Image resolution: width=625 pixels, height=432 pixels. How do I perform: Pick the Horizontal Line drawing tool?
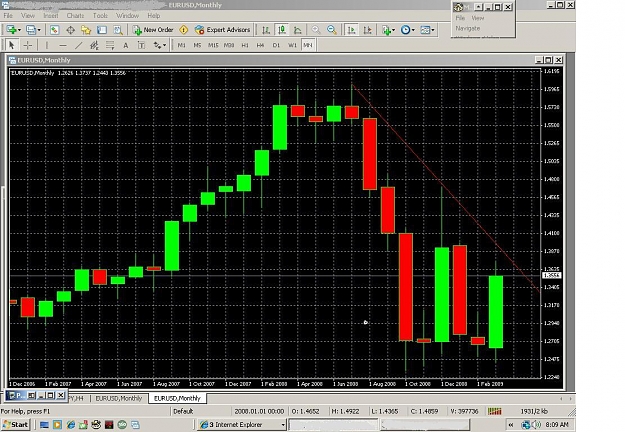63,45
